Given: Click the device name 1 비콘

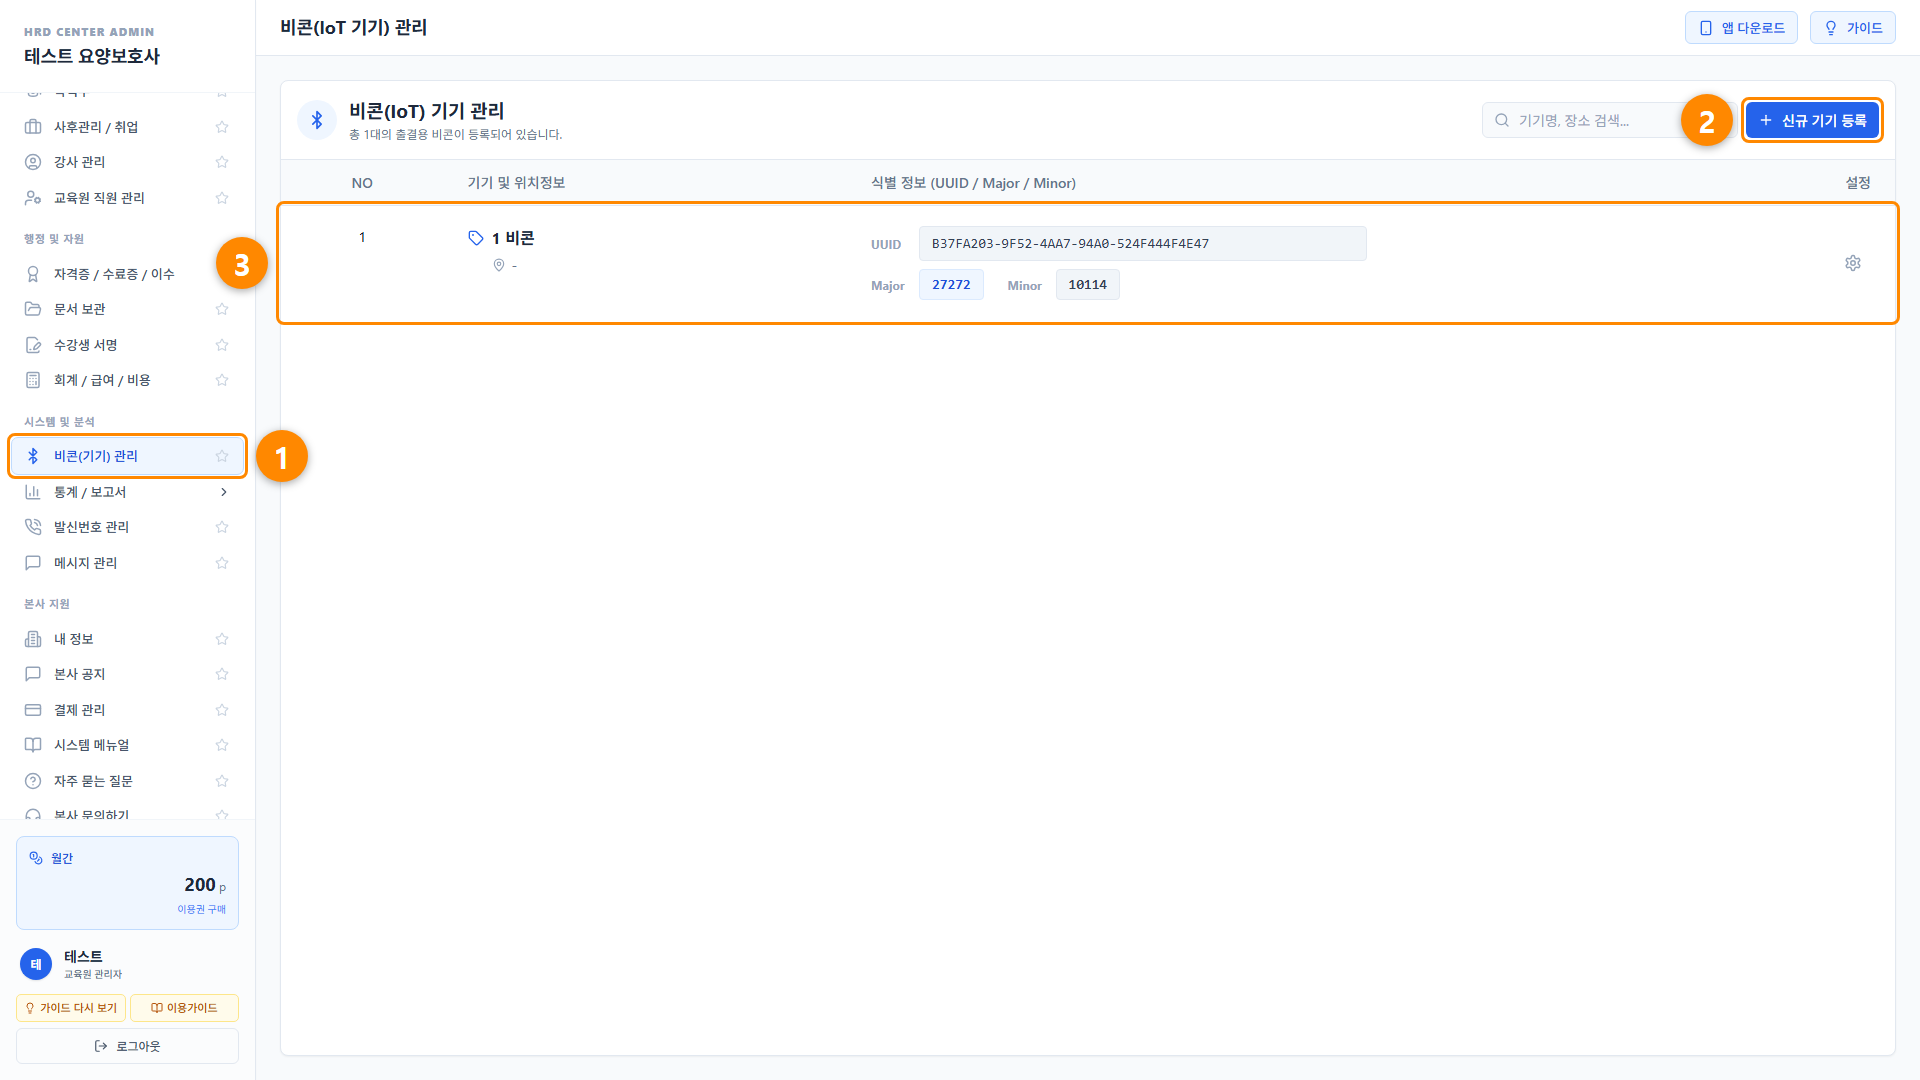Looking at the screenshot, I should coord(513,238).
